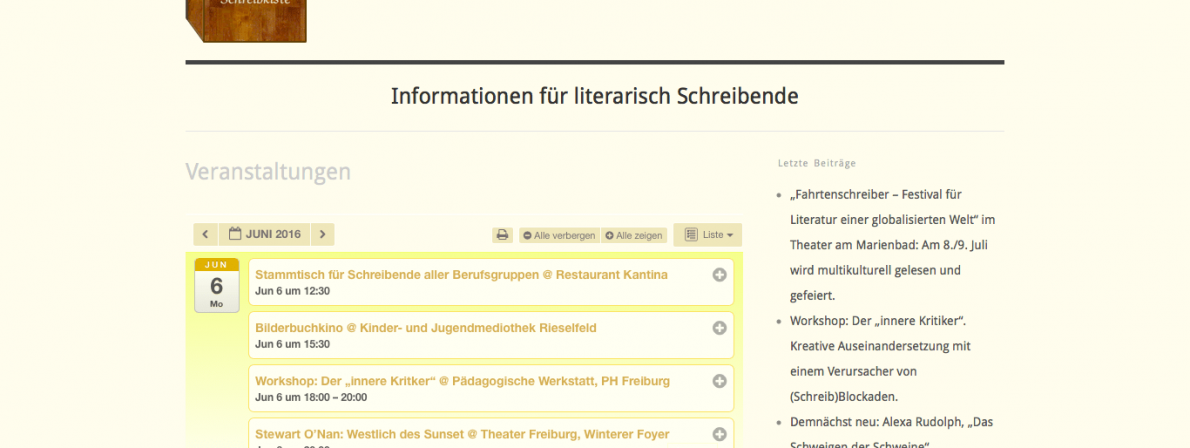This screenshot has height=448, width=1190.
Task: Collapse all events with Alle verbergen
Action: tap(559, 236)
